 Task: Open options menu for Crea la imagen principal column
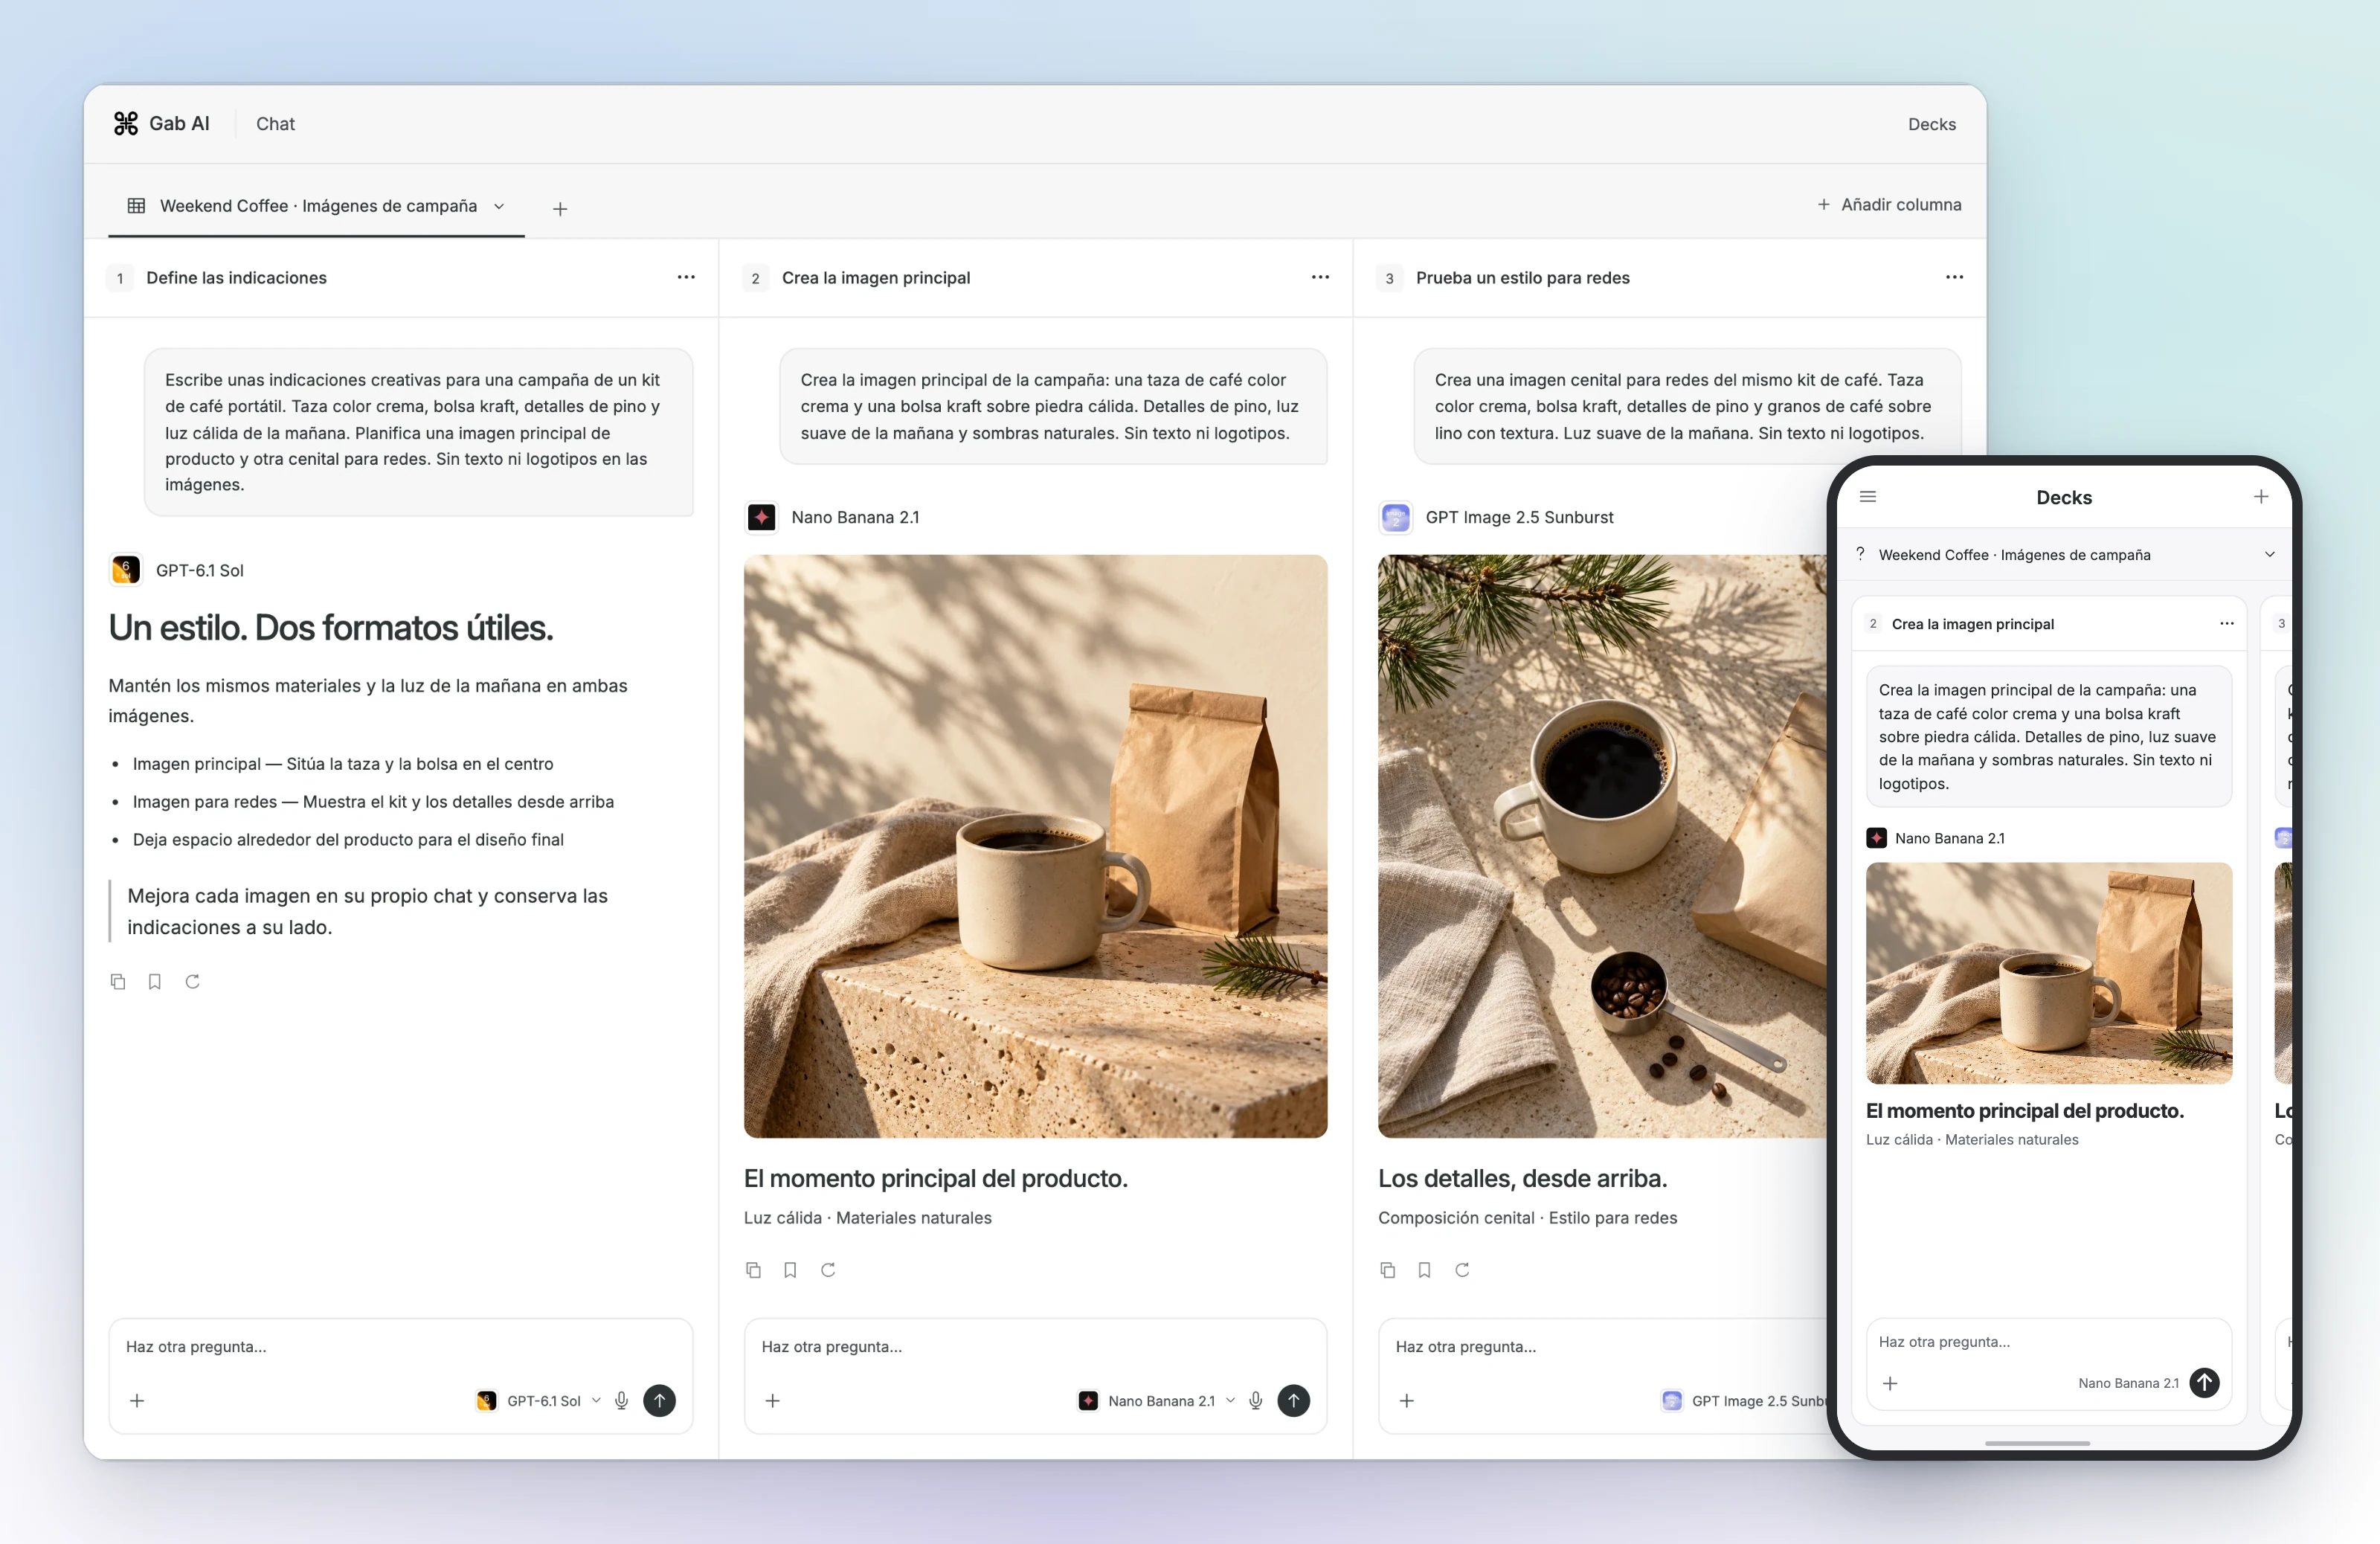tap(1320, 277)
